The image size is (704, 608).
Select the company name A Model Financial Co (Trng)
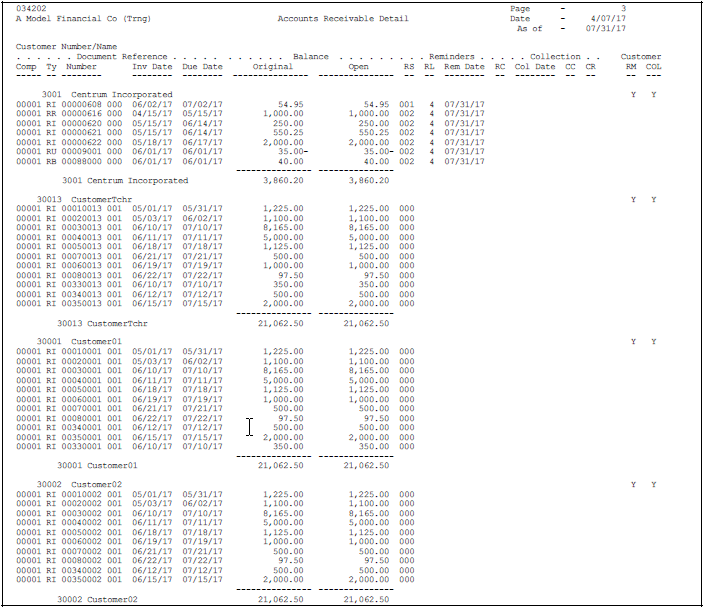click(84, 19)
